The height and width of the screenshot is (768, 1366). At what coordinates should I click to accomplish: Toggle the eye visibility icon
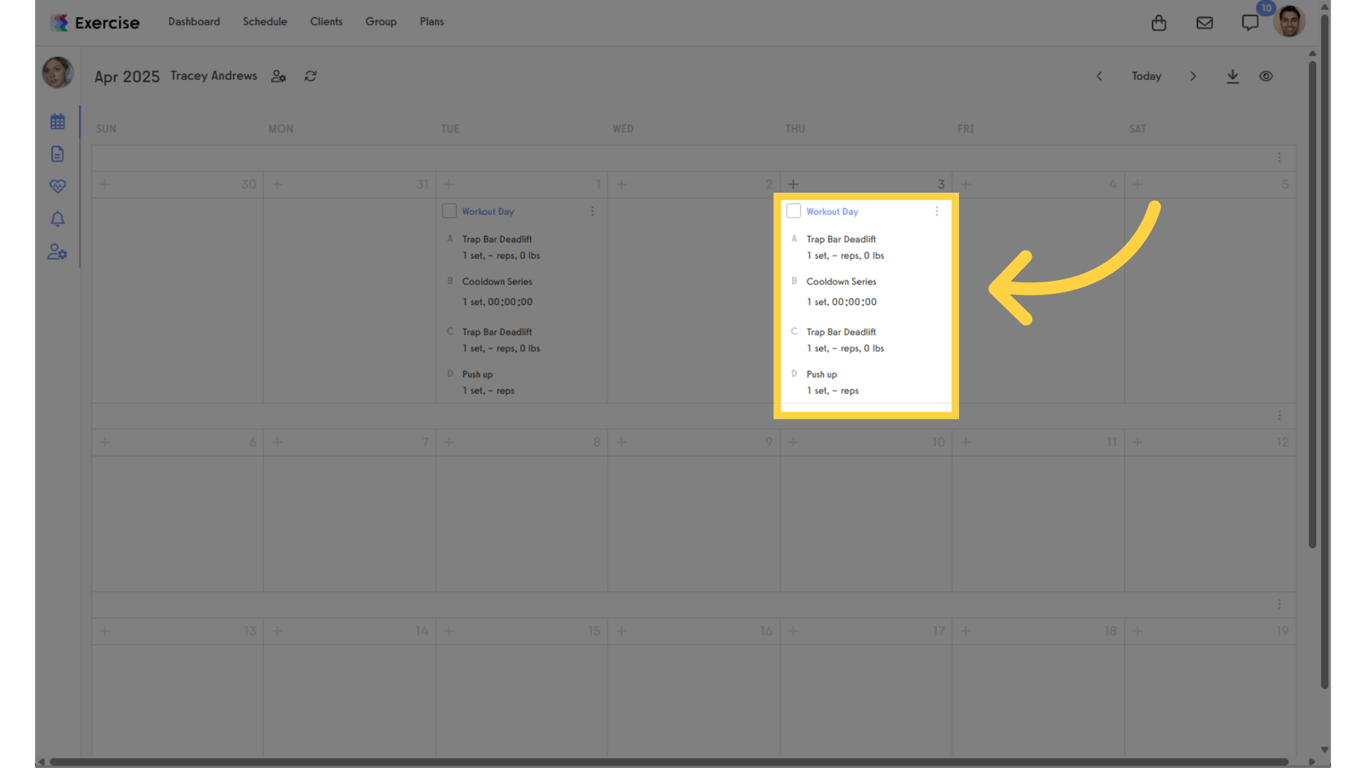click(1266, 76)
